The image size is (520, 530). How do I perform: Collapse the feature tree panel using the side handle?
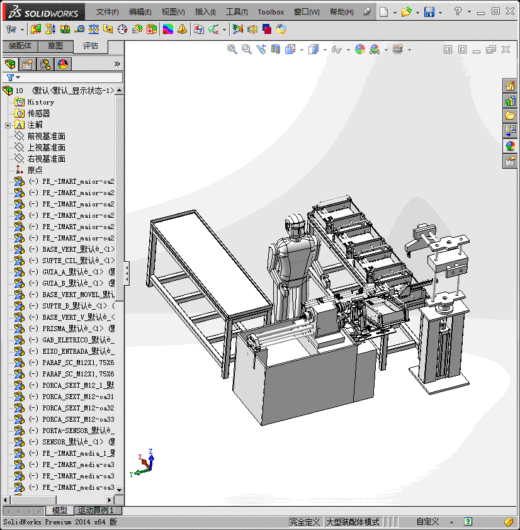pos(127,273)
